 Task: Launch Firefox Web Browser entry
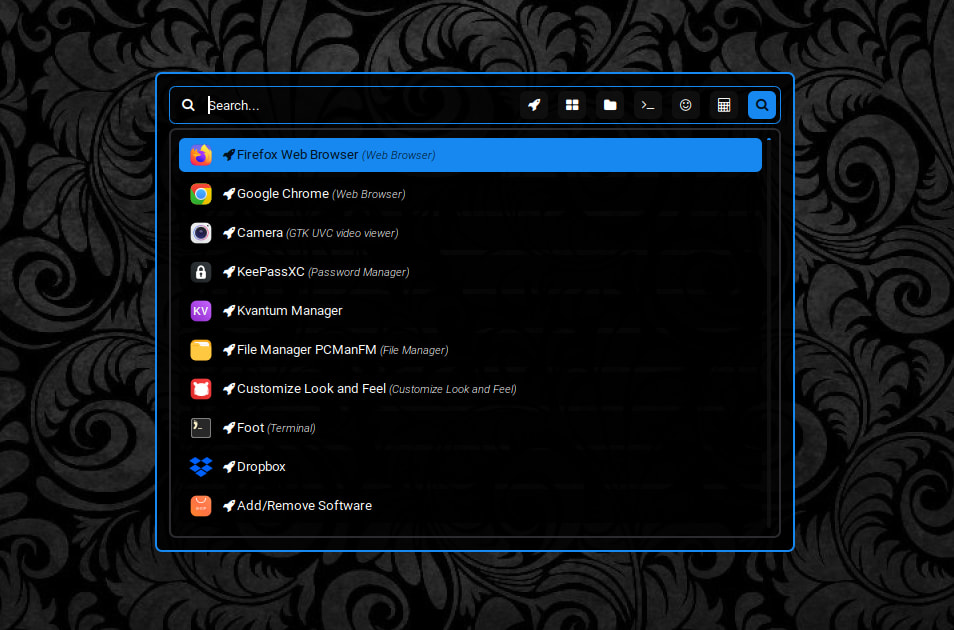click(x=470, y=155)
